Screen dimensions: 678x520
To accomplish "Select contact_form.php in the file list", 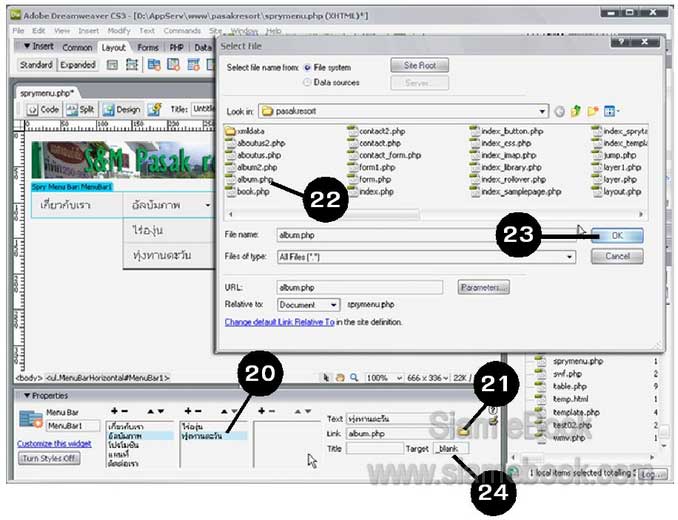I will coord(384,155).
